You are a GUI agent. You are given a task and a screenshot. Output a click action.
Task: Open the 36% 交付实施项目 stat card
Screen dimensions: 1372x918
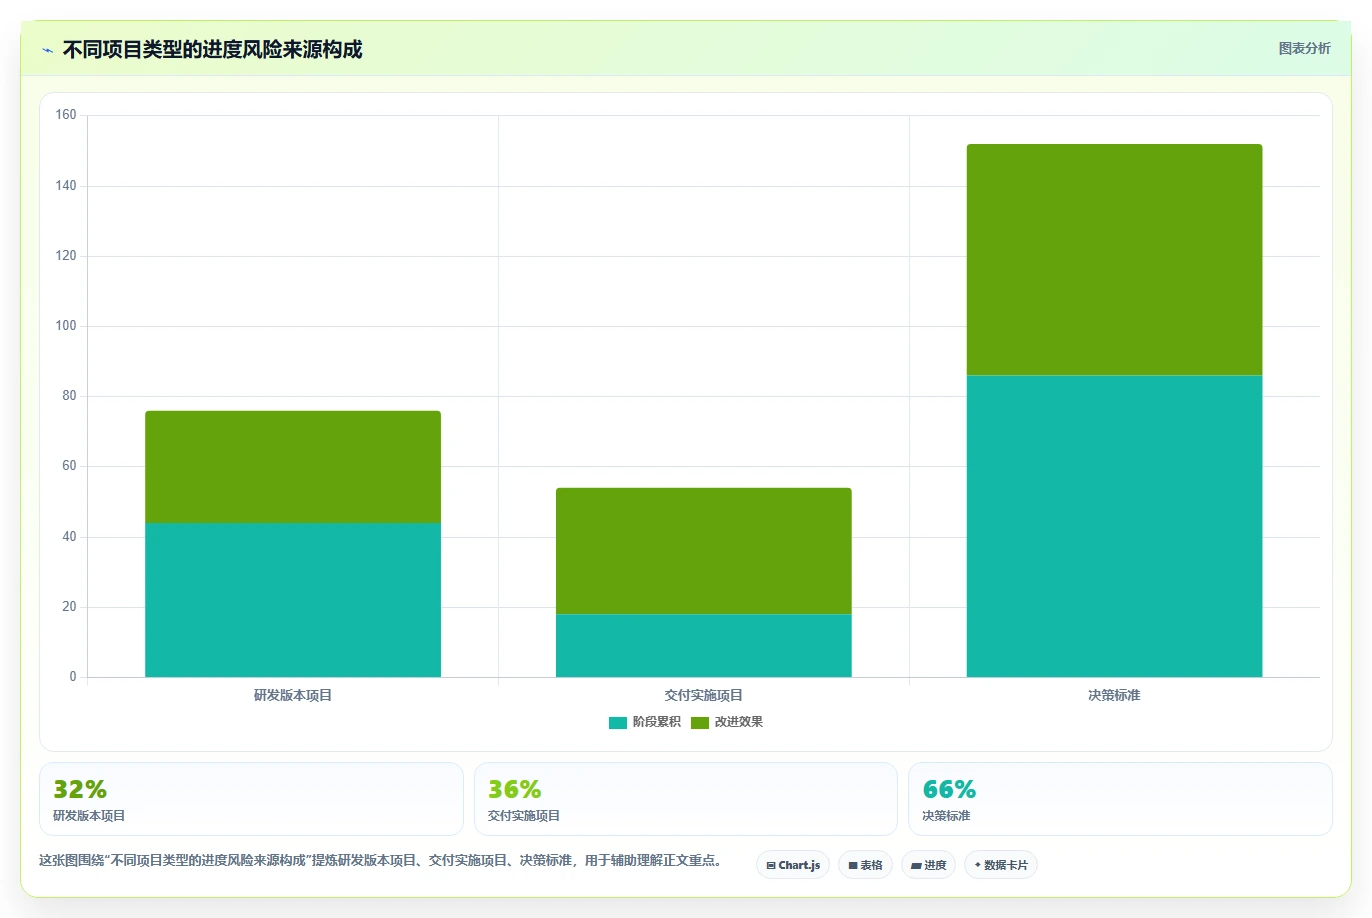(x=686, y=799)
